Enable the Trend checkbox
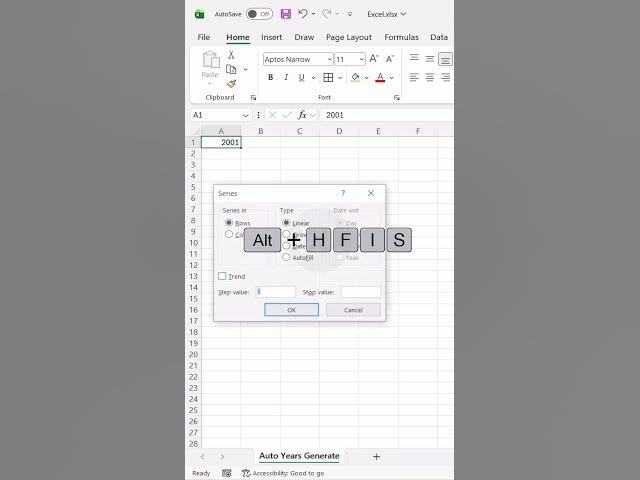 pyautogui.click(x=222, y=276)
